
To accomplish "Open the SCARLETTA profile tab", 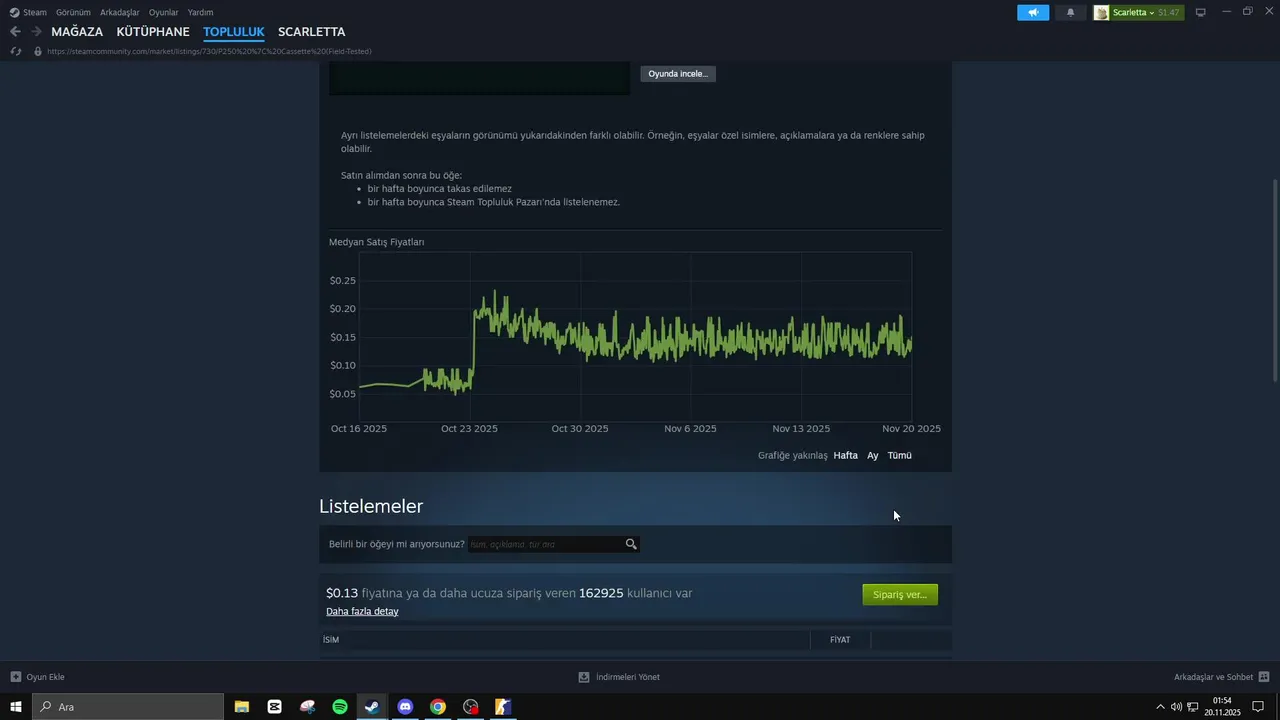I will point(312,32).
